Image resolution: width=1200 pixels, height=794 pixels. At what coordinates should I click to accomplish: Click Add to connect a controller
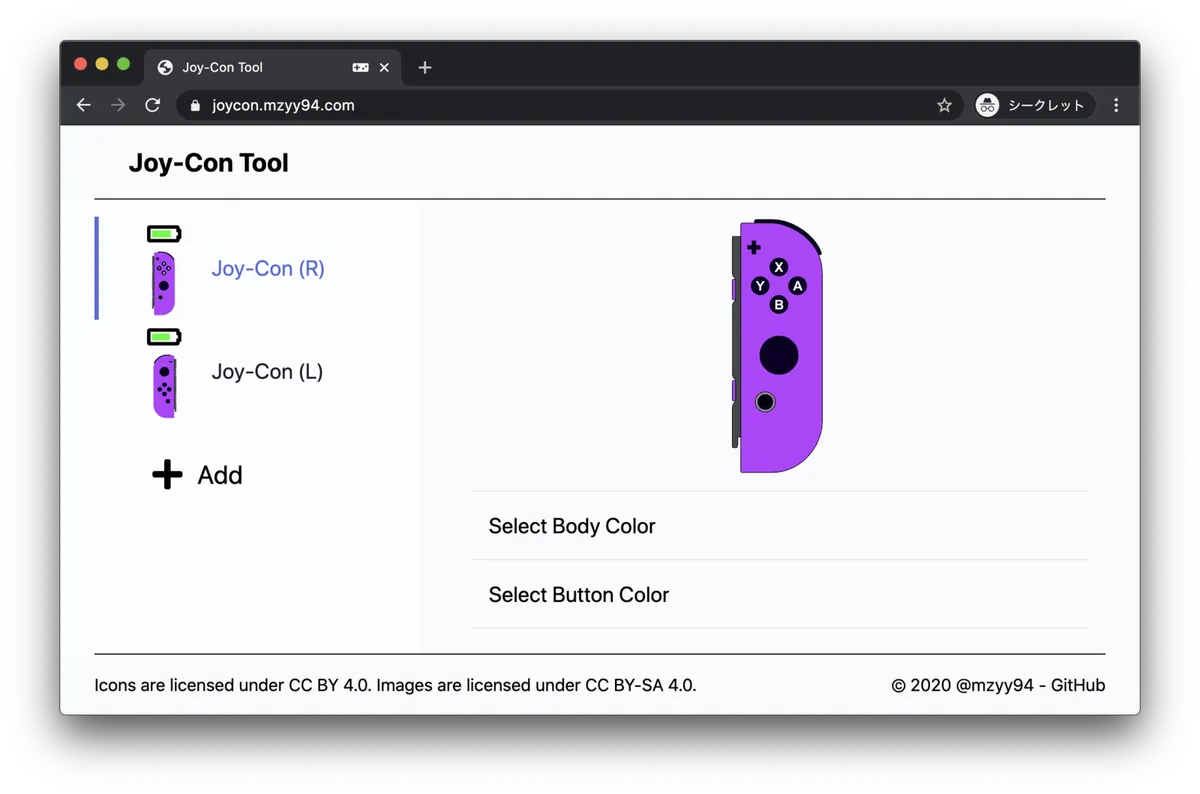(197, 475)
